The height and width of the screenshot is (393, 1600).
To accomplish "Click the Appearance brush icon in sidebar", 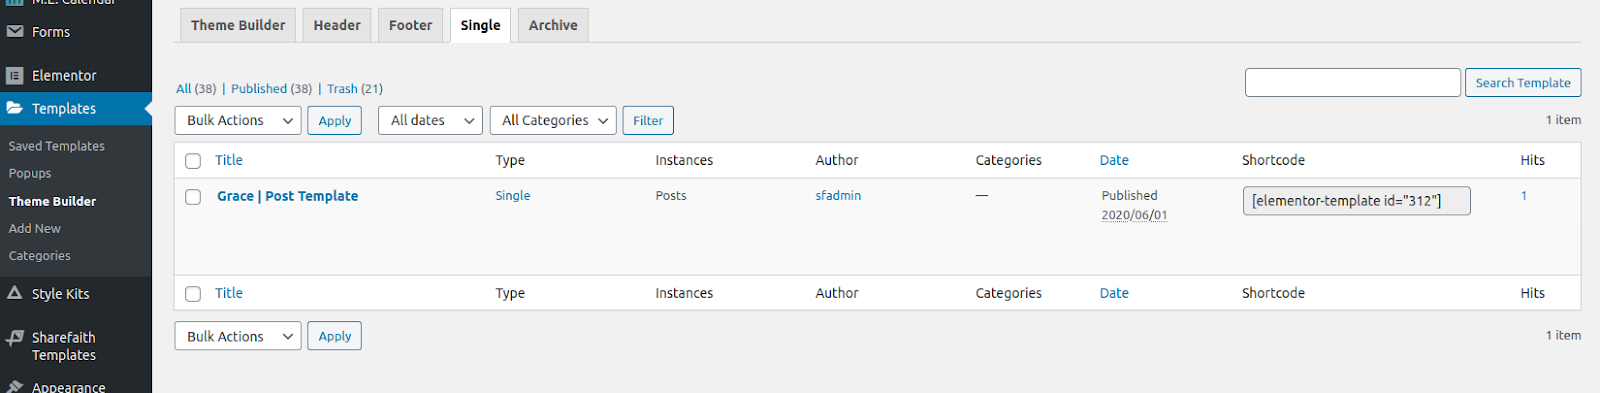I will [14, 386].
